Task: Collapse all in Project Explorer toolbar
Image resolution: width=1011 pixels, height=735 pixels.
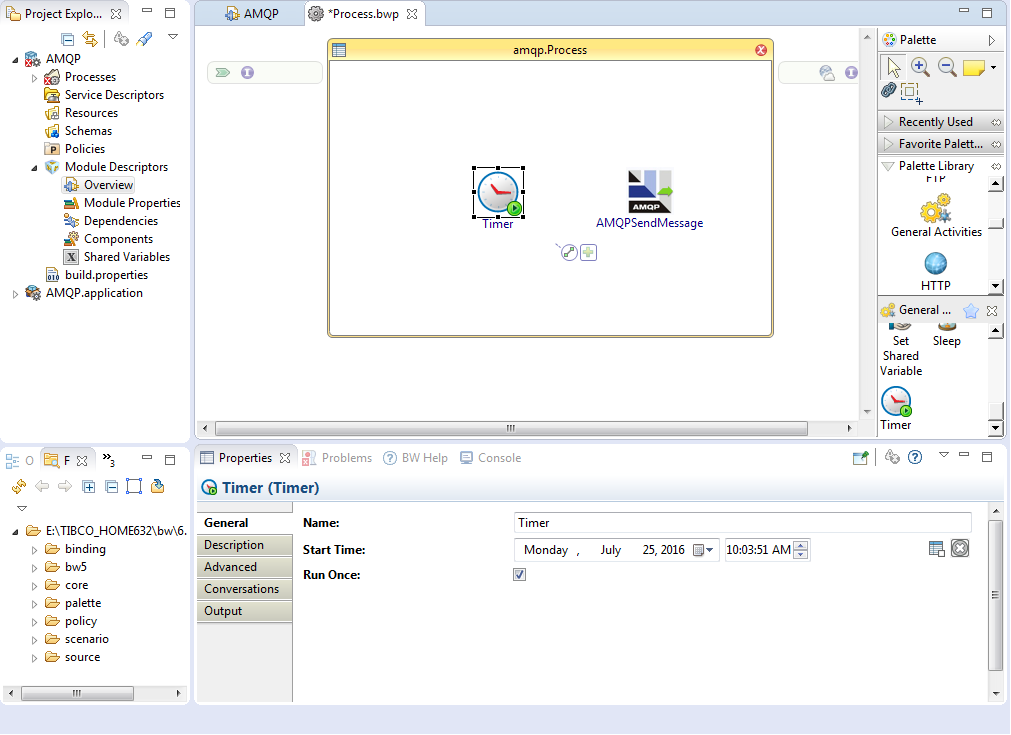Action: pos(67,39)
